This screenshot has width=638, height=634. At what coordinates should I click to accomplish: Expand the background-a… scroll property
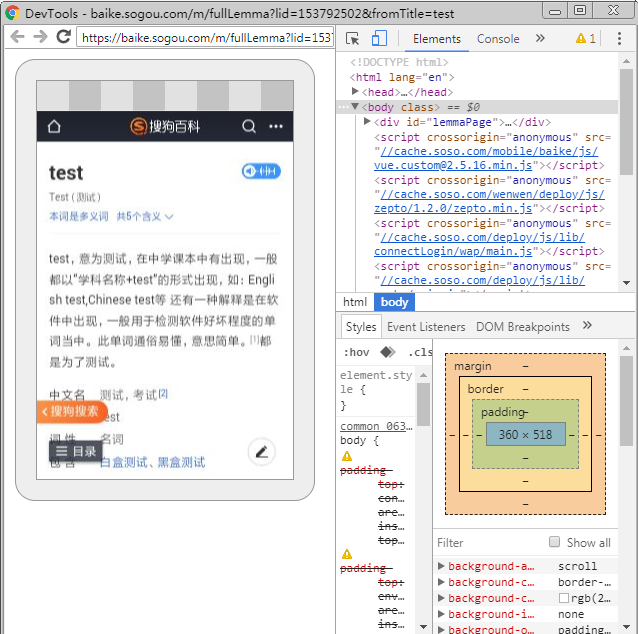[x=441, y=566]
